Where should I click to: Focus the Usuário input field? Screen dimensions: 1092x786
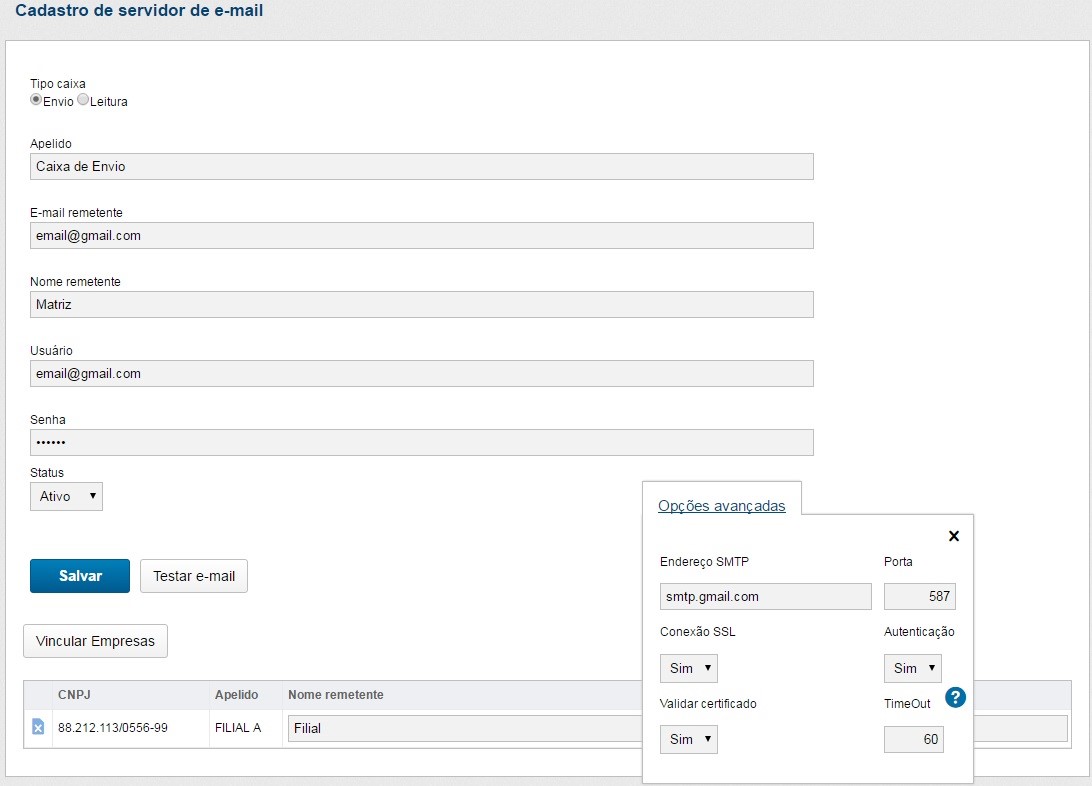point(421,373)
